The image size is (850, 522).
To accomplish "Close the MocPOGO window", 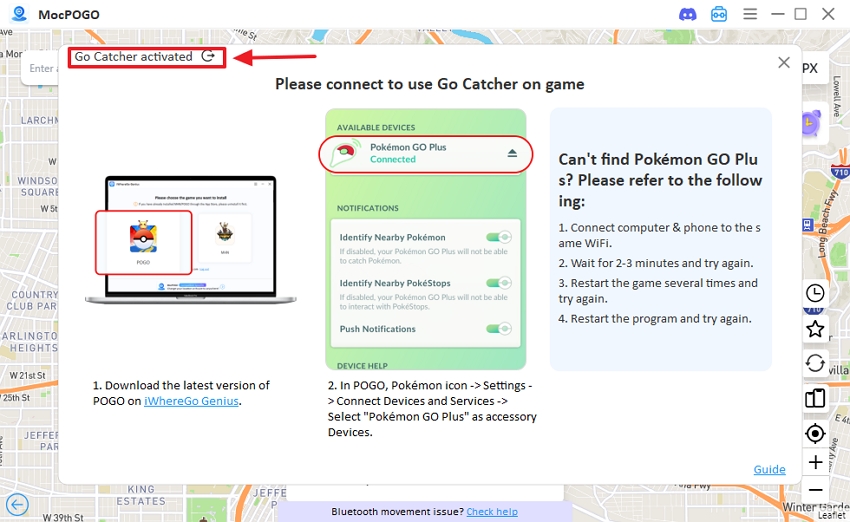I will 828,14.
